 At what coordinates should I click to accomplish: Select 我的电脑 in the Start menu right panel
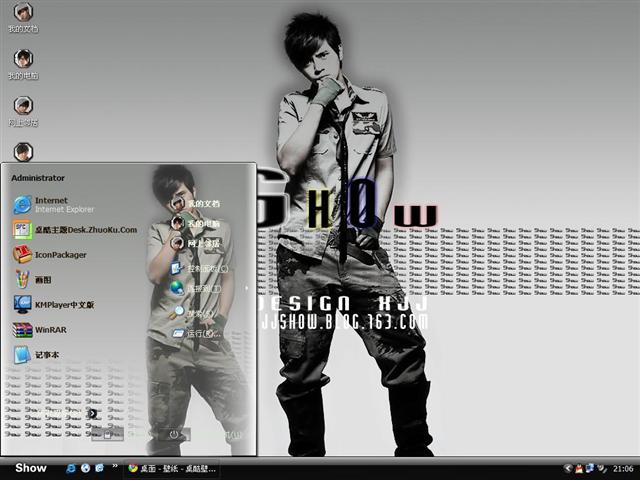200,224
